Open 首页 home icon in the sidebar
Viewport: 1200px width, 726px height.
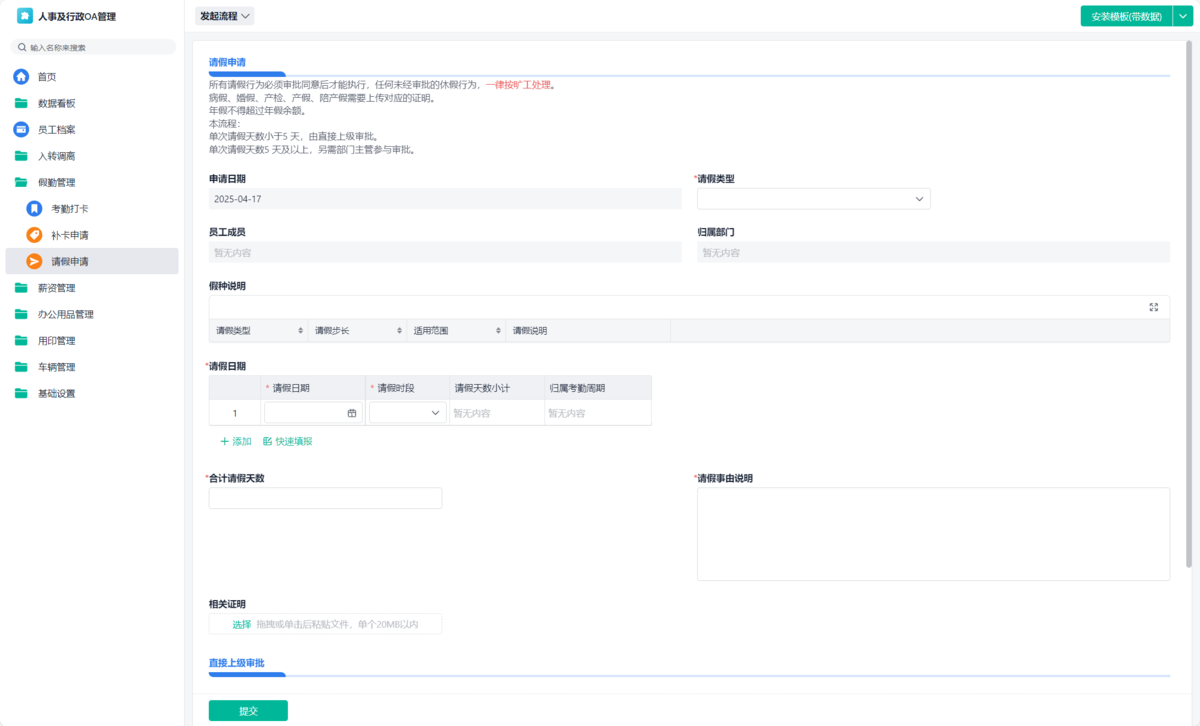point(21,77)
